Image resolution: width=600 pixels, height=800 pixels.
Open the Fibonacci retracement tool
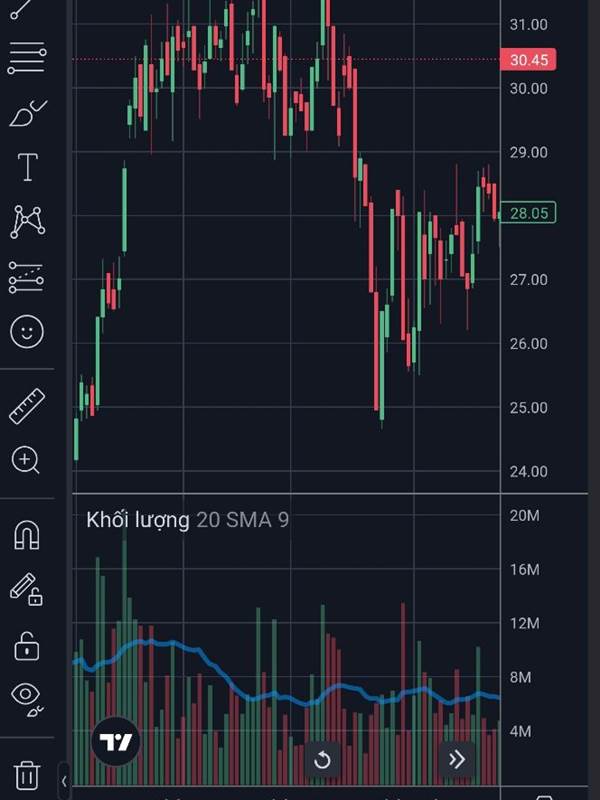tap(27, 58)
